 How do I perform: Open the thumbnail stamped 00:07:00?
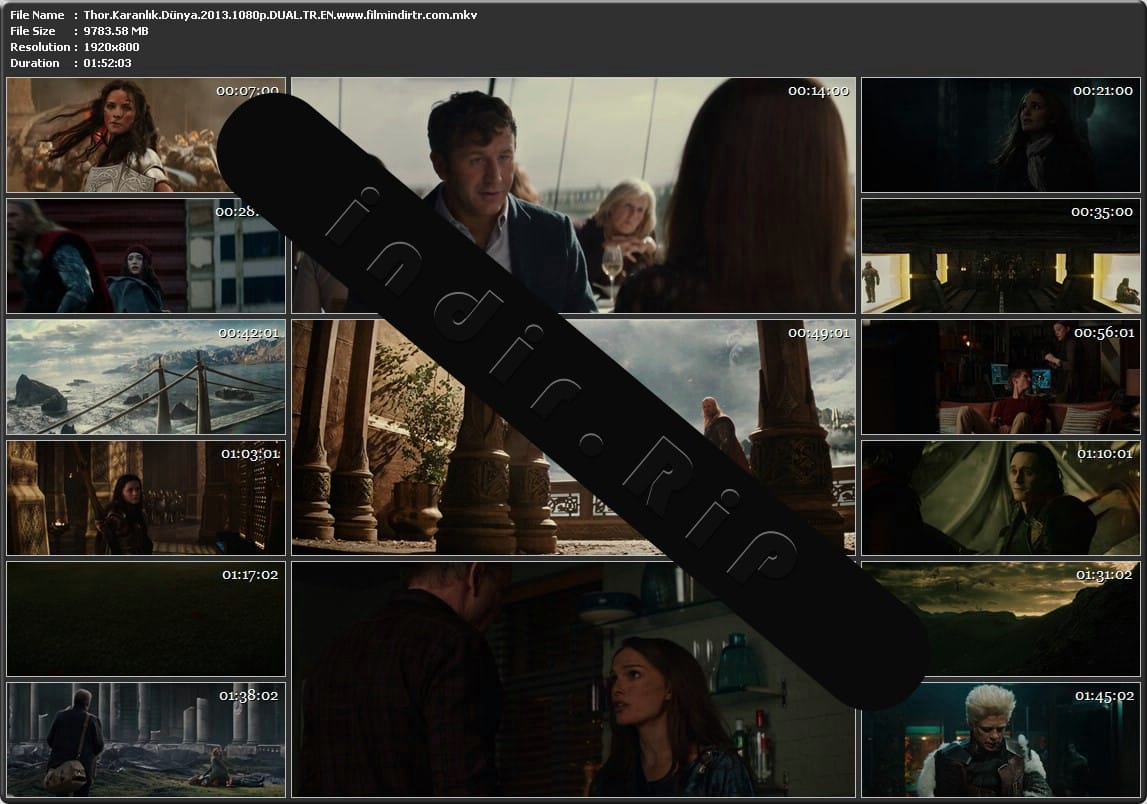(146, 135)
